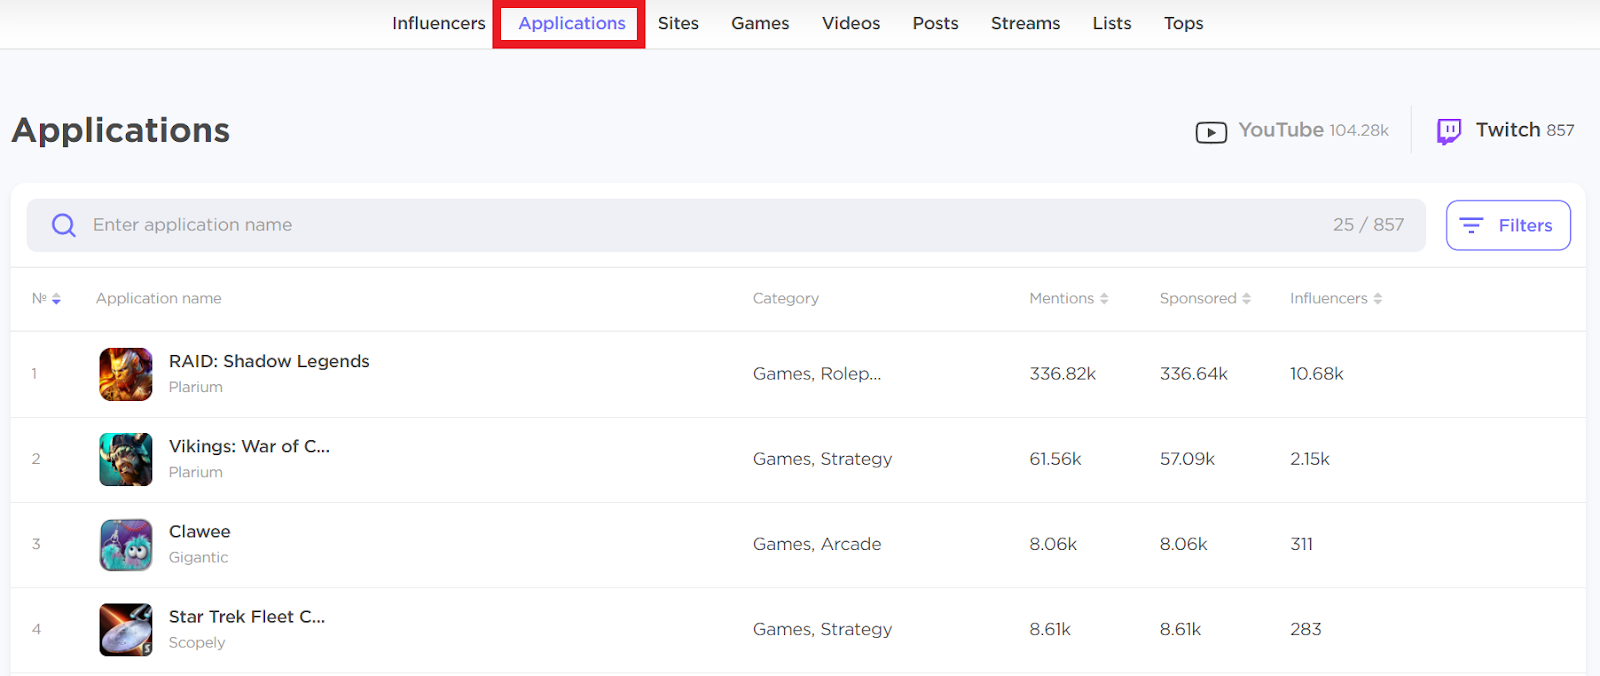Click the 8.06k sponsored value

click(x=1183, y=544)
